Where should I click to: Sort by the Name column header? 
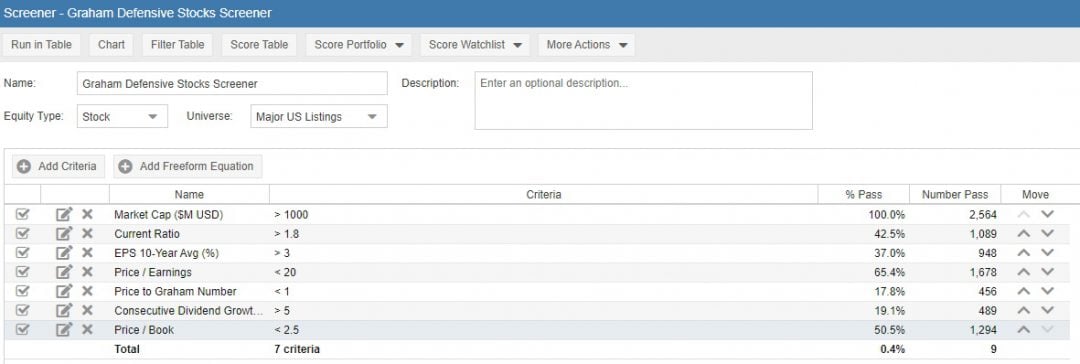(x=189, y=194)
